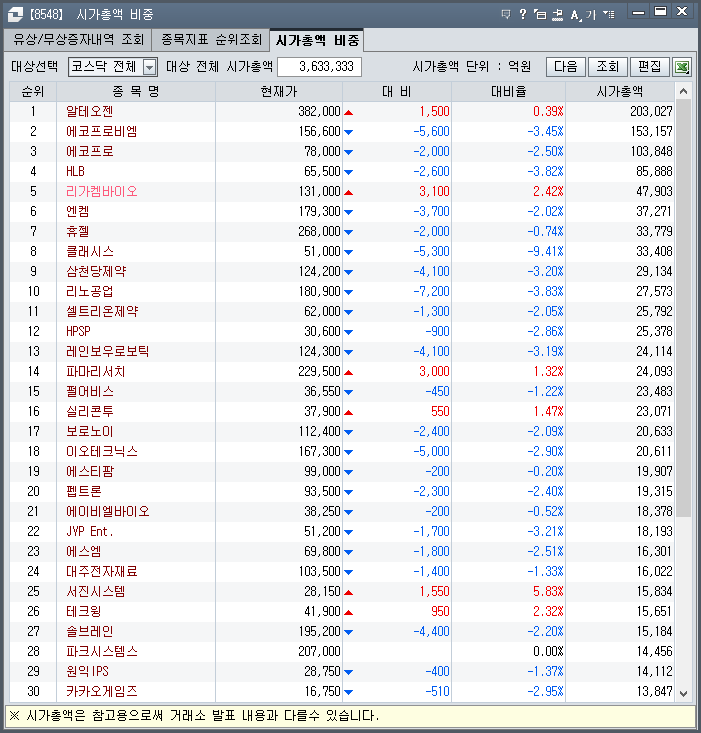Click the Korean font '가' icon

pos(591,14)
